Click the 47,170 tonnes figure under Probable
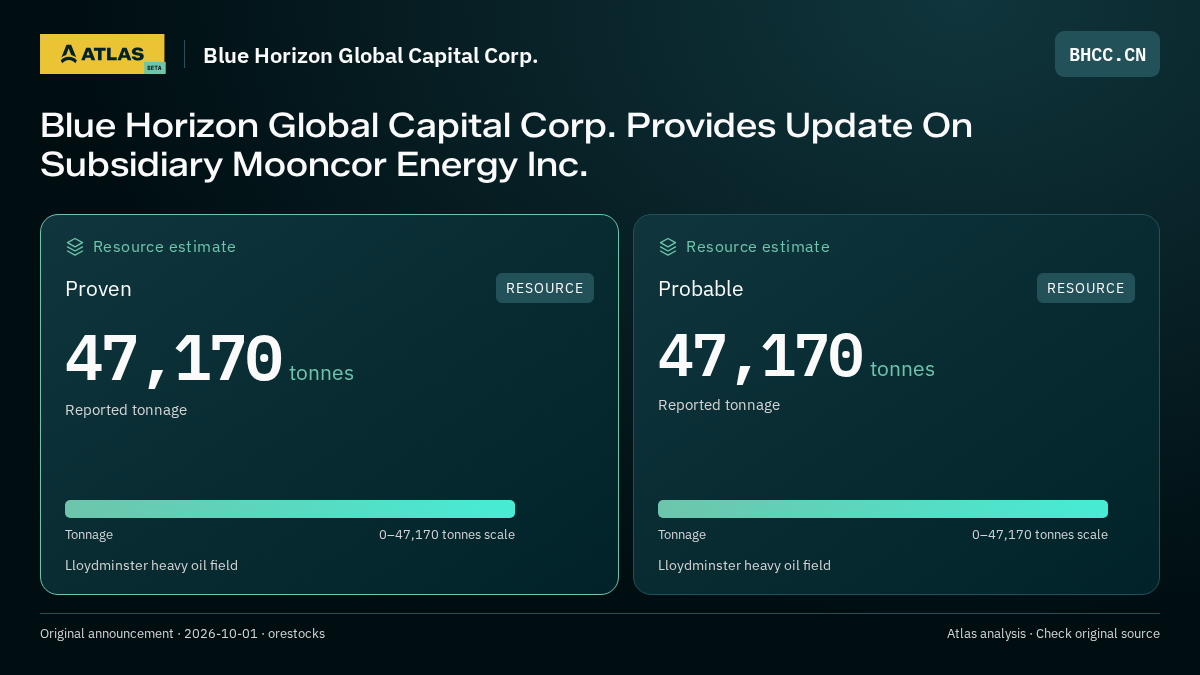 click(x=796, y=356)
